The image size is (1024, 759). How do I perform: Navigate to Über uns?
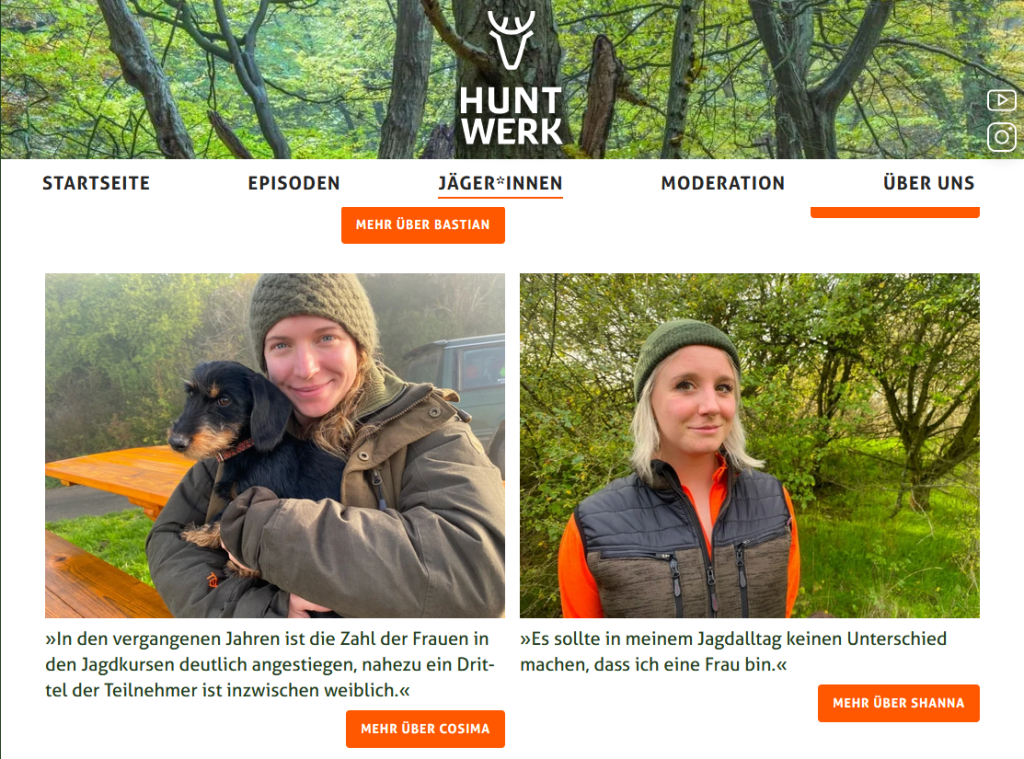click(929, 183)
